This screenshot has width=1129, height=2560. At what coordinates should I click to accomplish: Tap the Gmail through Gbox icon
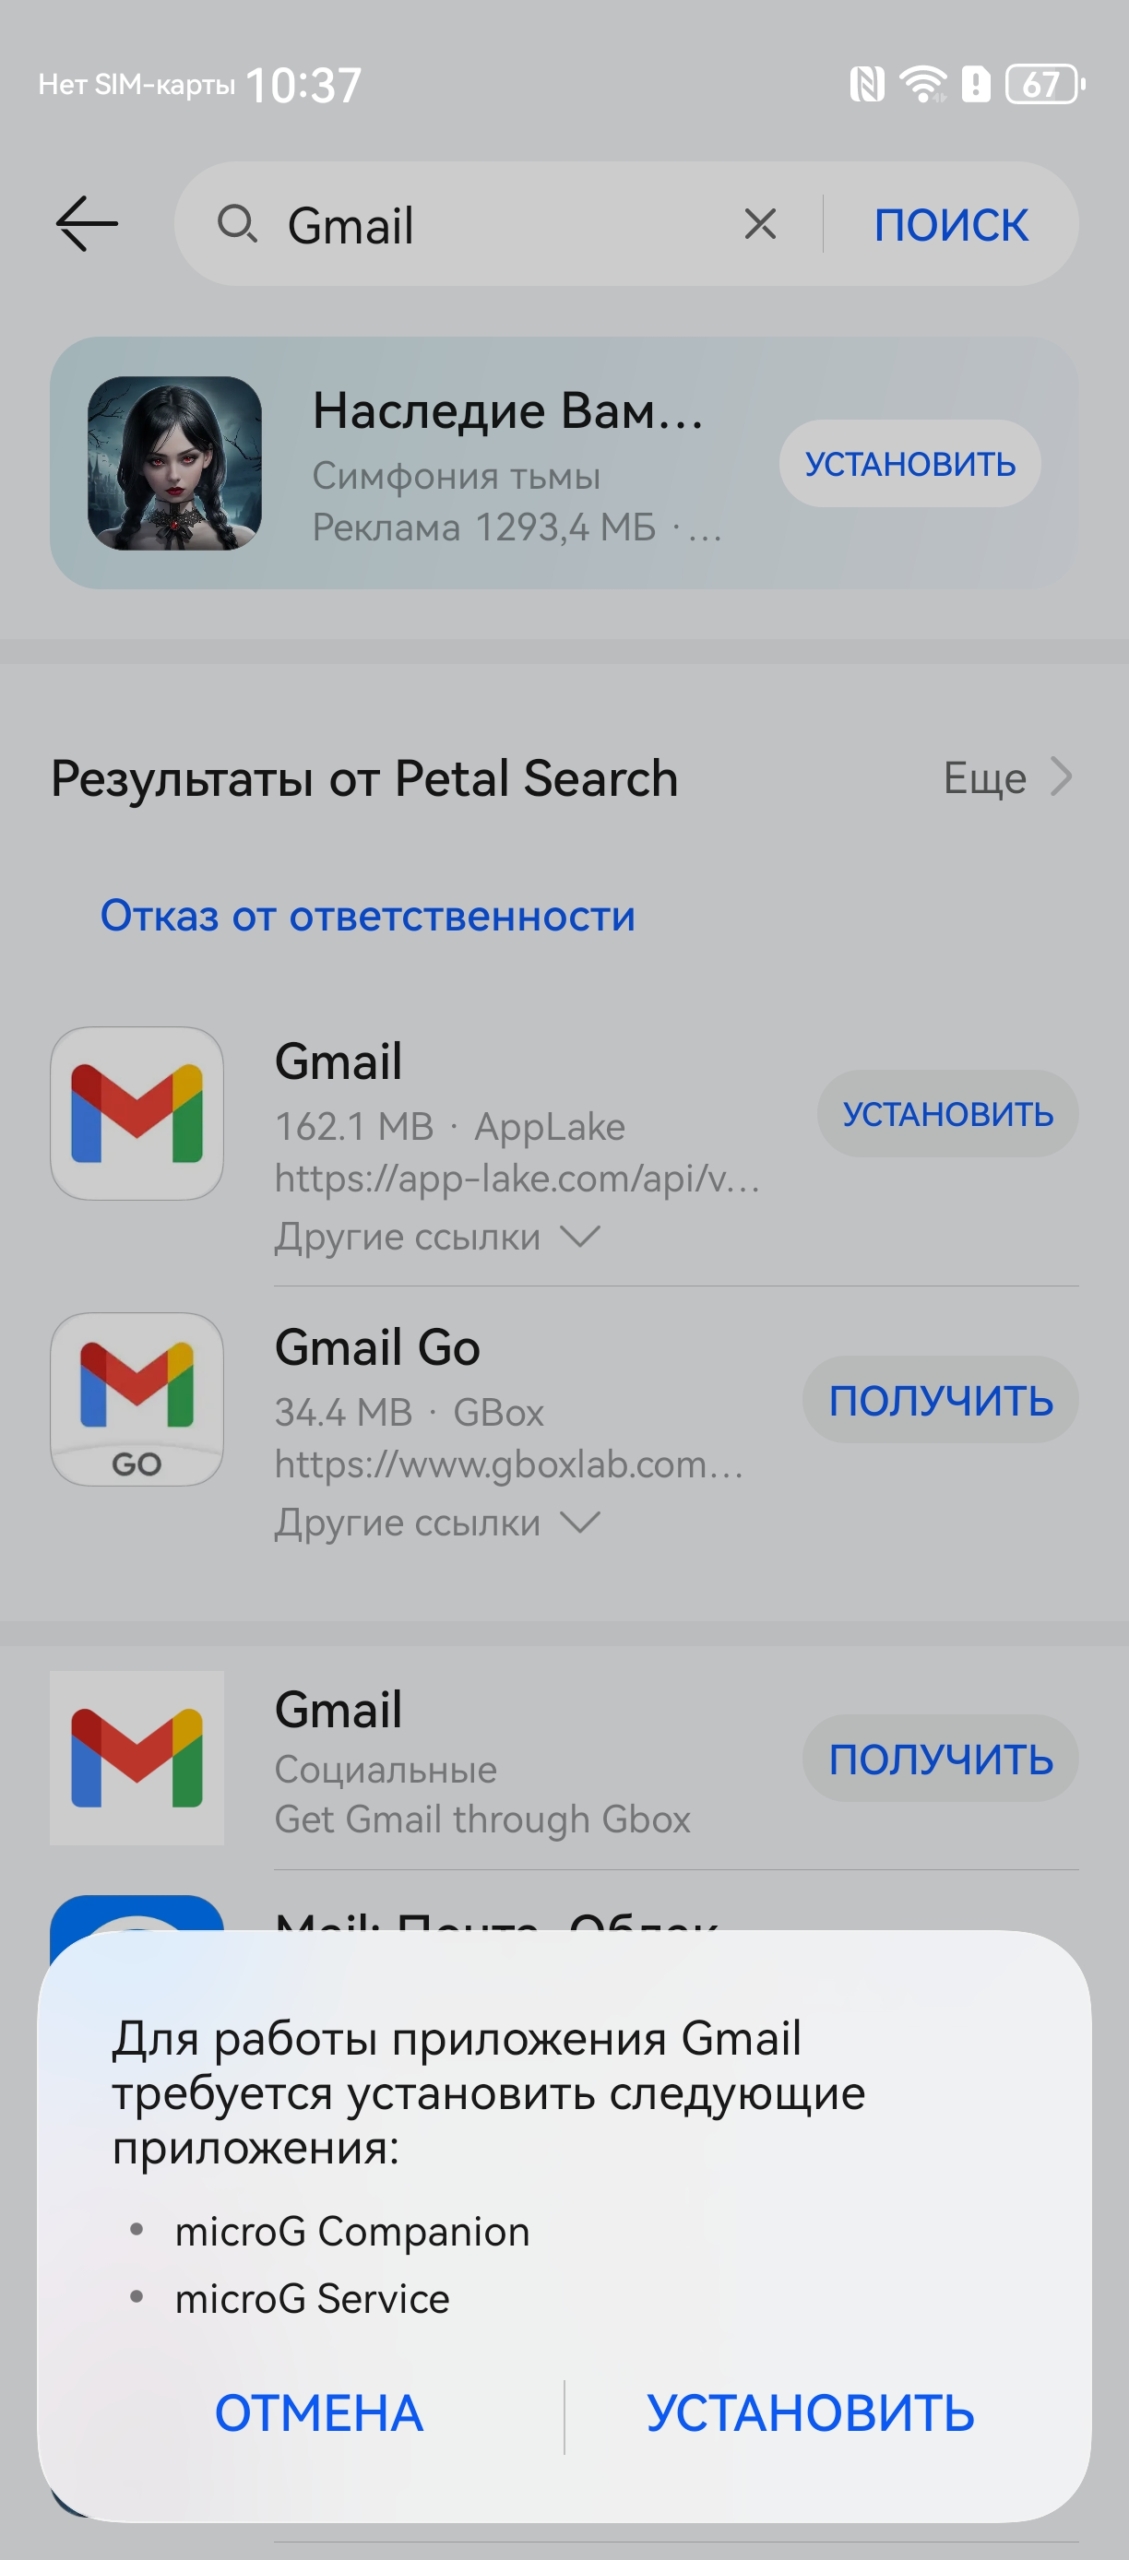pyautogui.click(x=137, y=1757)
